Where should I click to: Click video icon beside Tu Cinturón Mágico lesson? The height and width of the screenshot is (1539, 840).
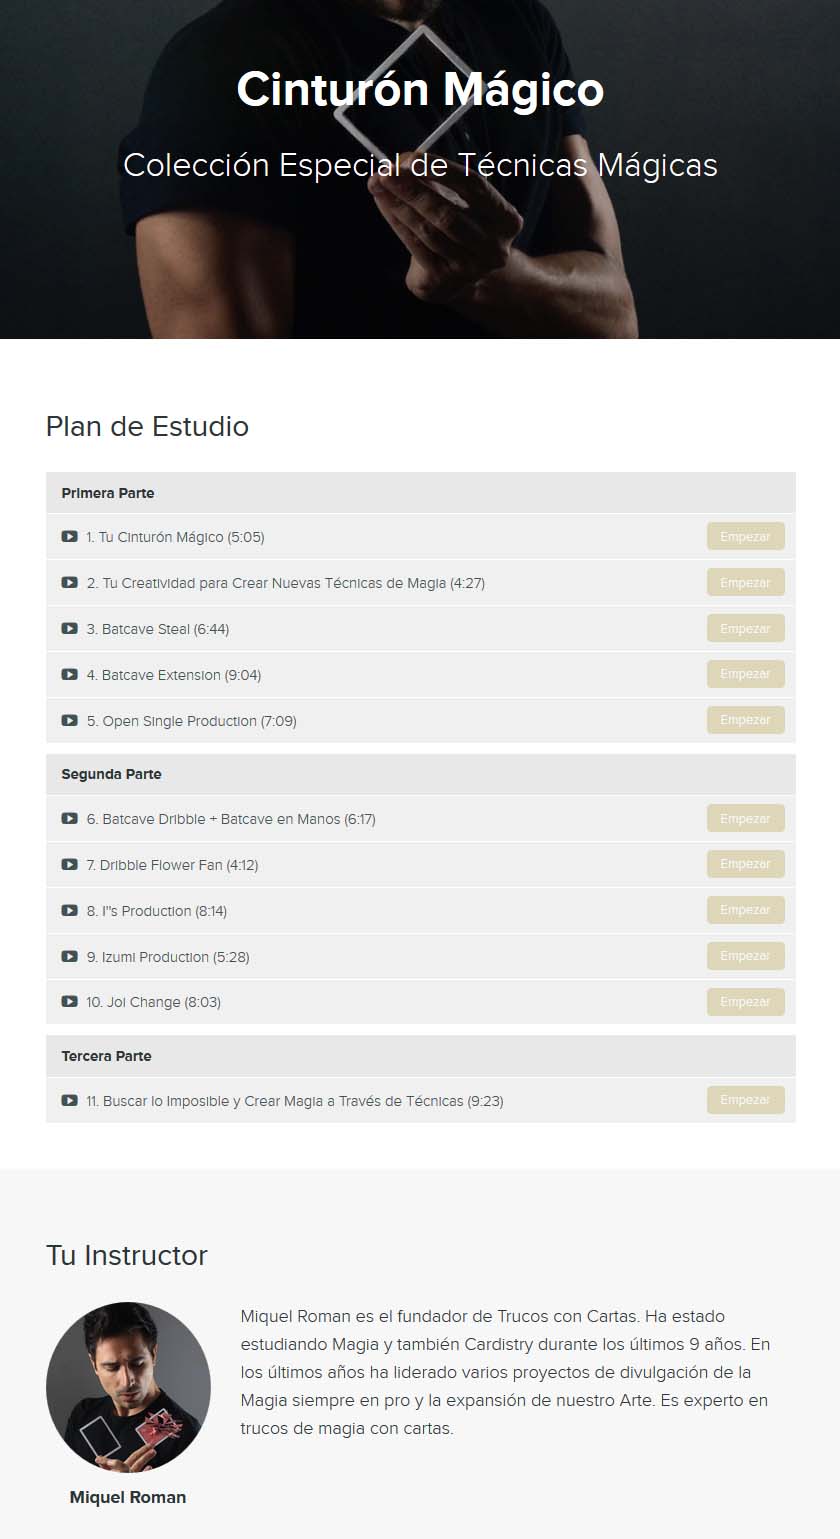click(x=69, y=537)
